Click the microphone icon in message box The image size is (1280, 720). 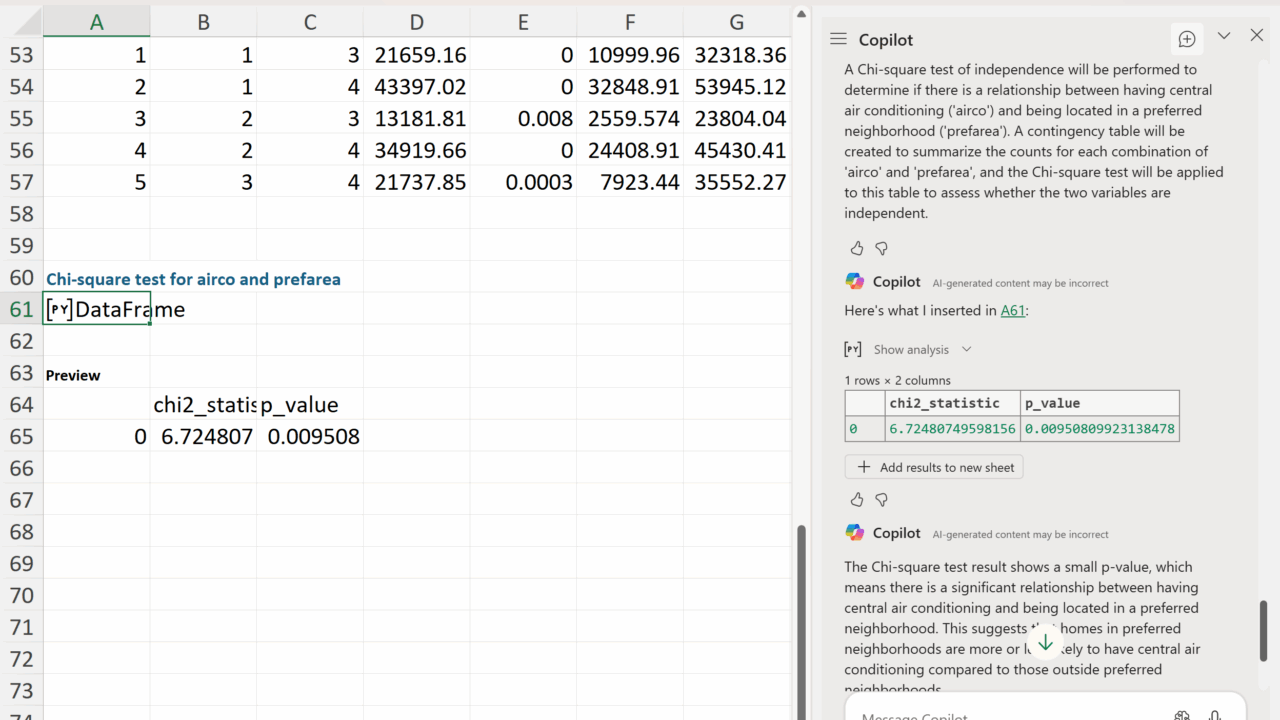[x=1214, y=715]
